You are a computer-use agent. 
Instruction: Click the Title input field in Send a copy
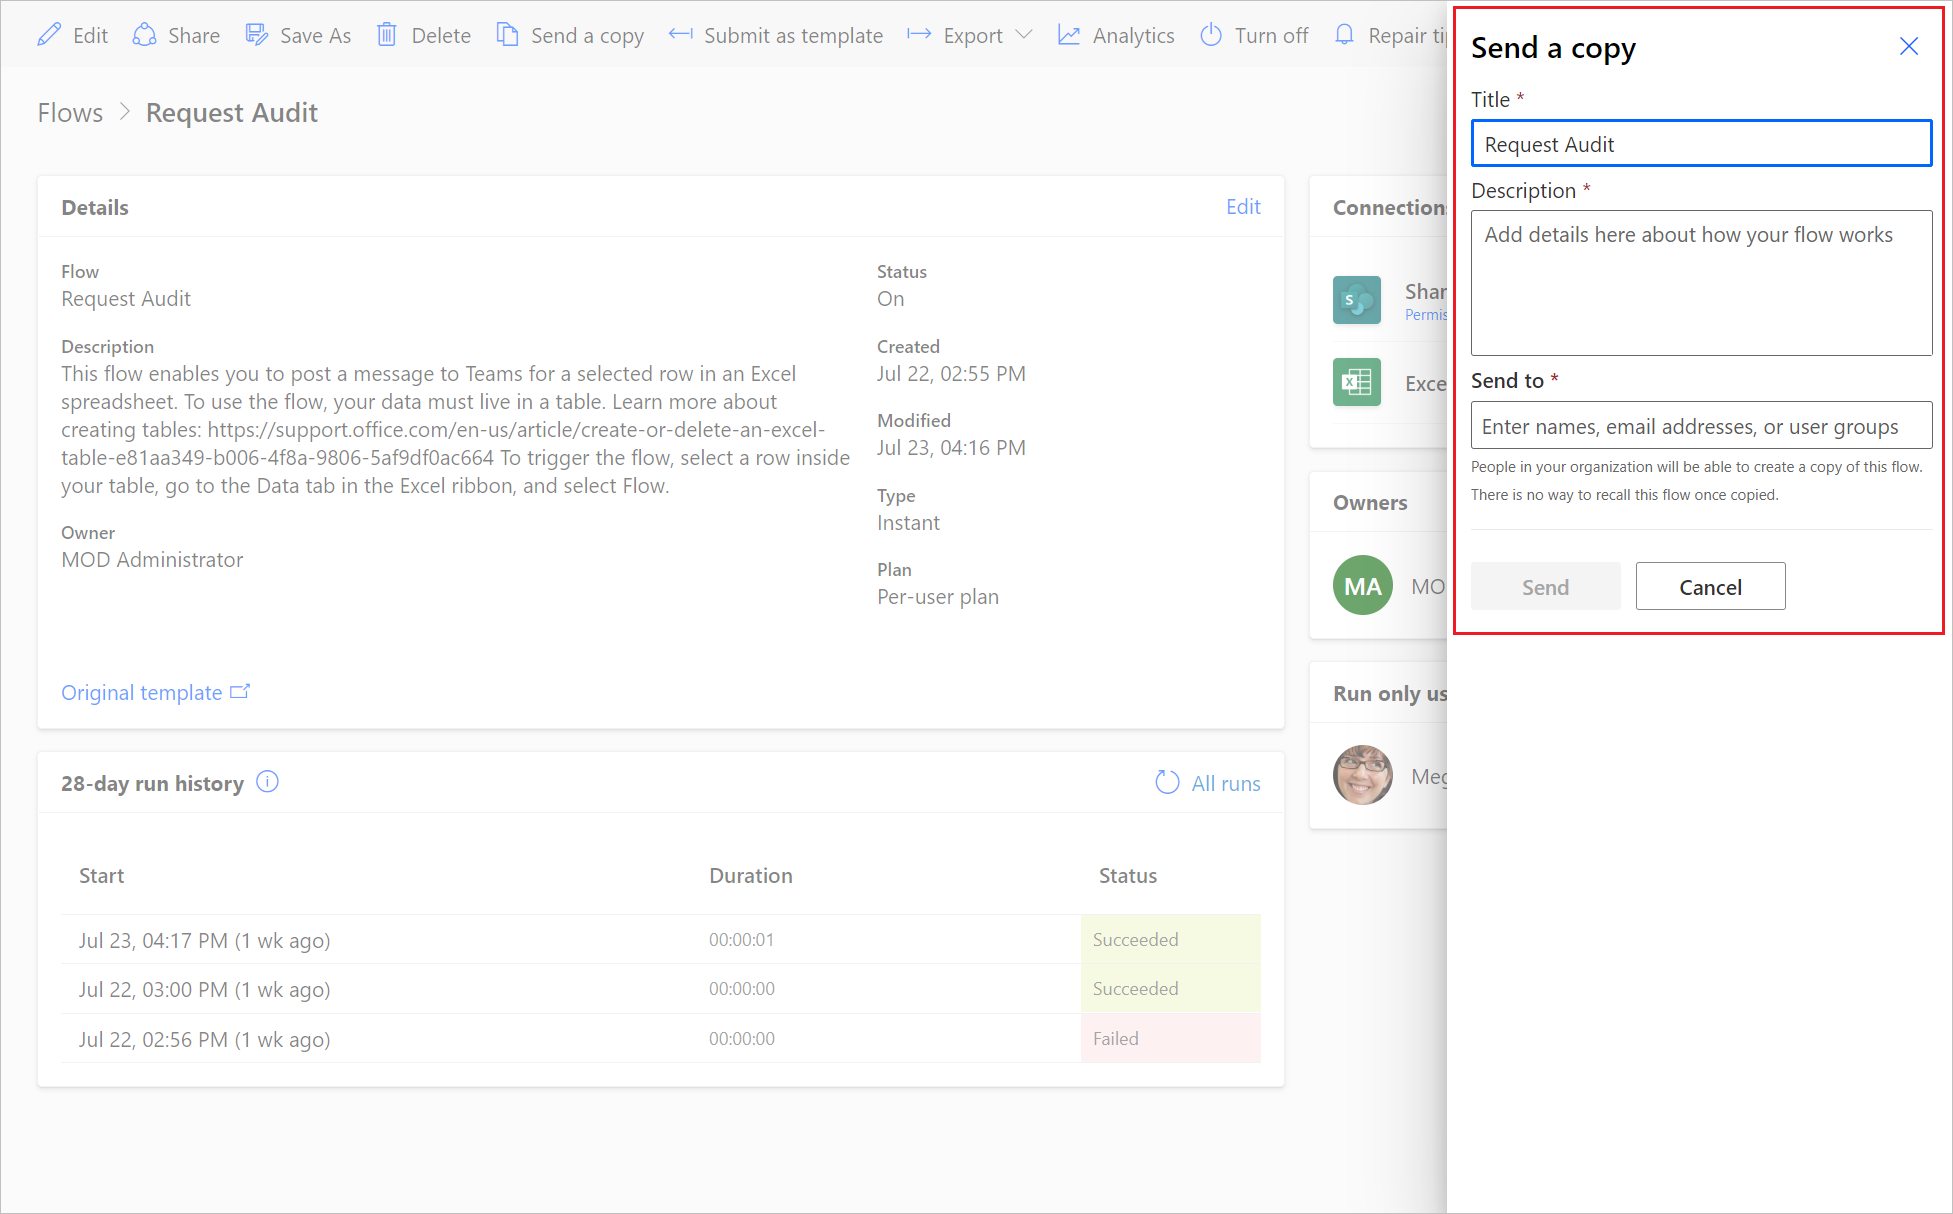click(x=1700, y=143)
